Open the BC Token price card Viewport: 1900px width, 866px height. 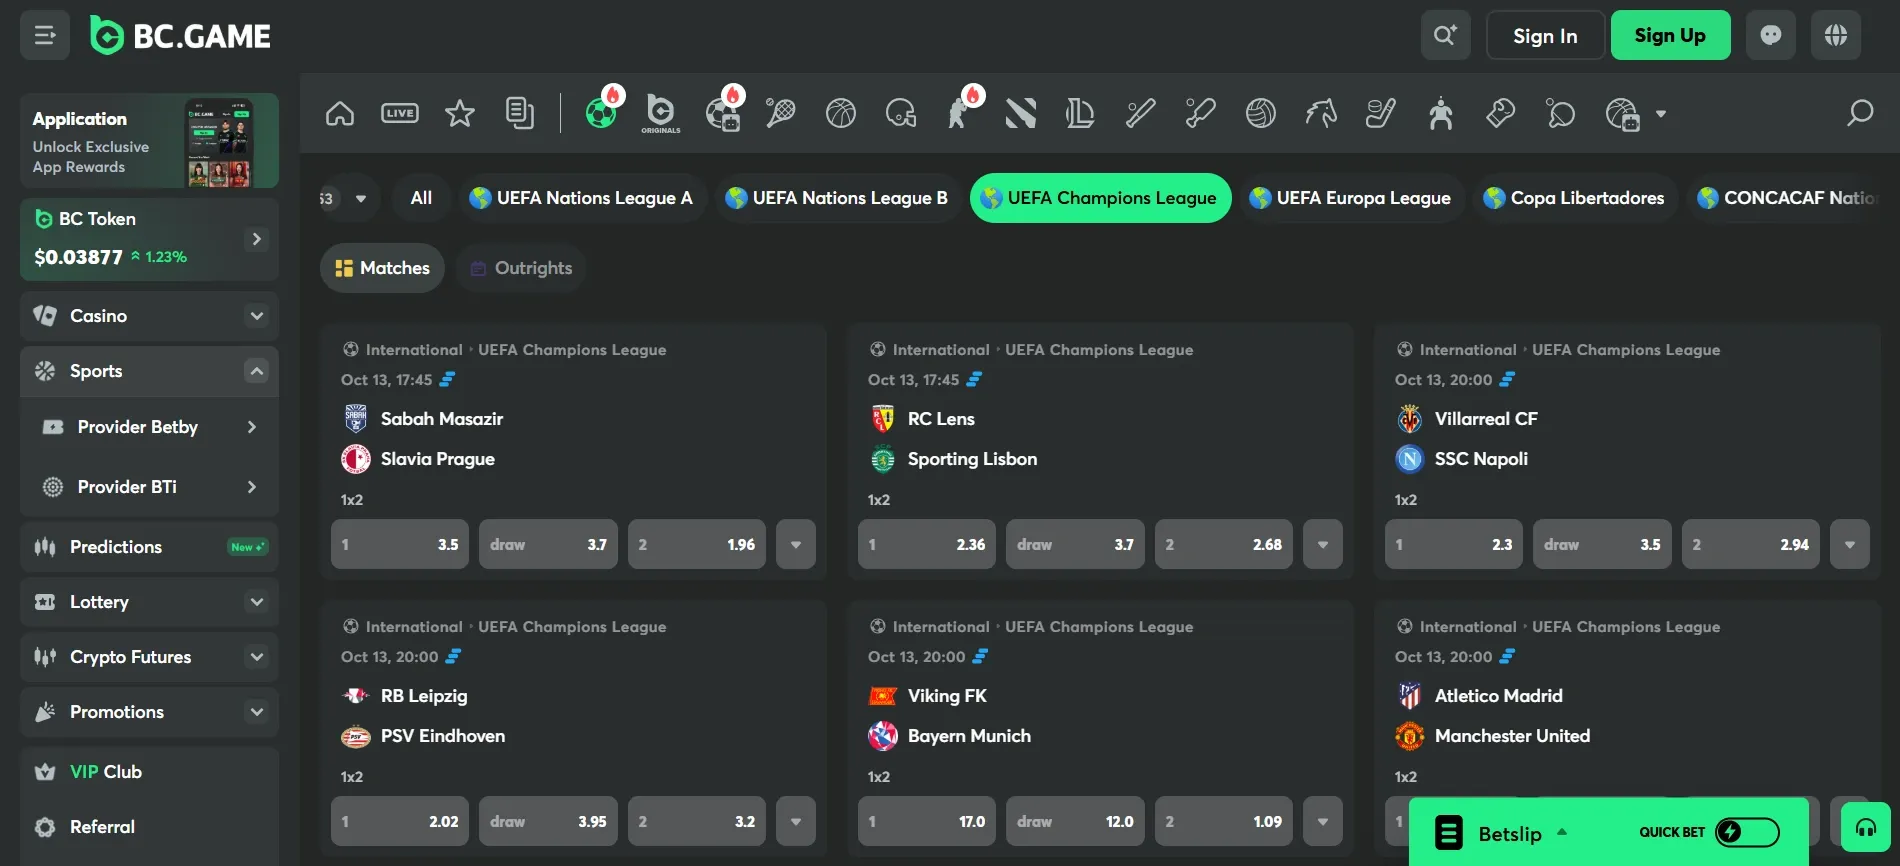[x=149, y=239]
